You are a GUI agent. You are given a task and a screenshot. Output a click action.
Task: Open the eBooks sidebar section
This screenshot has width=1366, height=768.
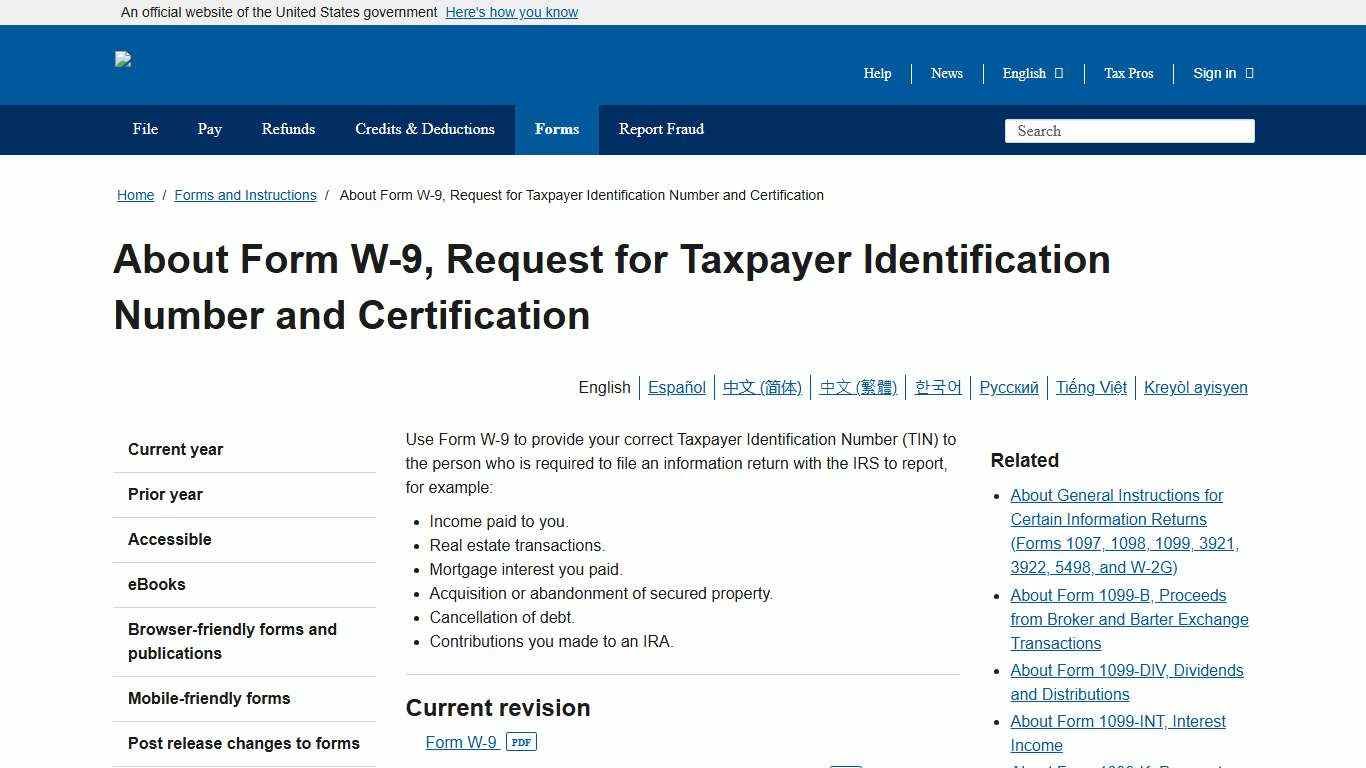[x=156, y=584]
